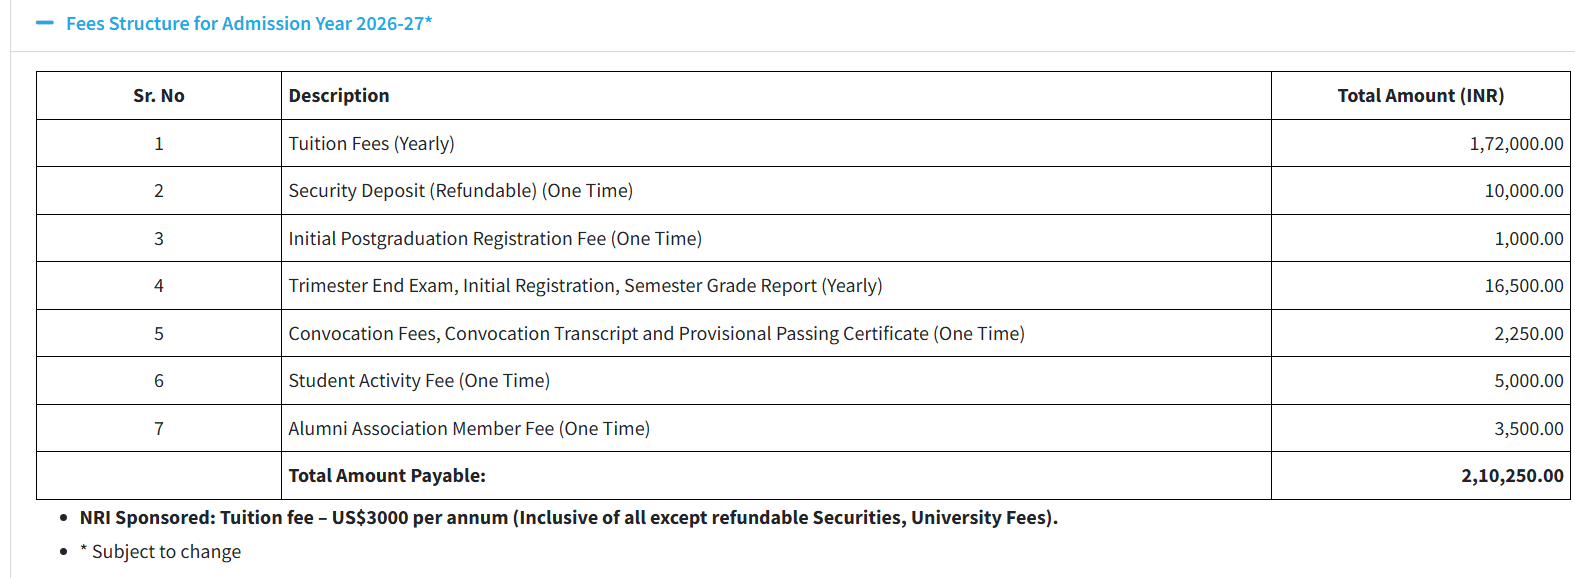
Task: Click the 16,500.00 amount cell
Action: 1523,286
